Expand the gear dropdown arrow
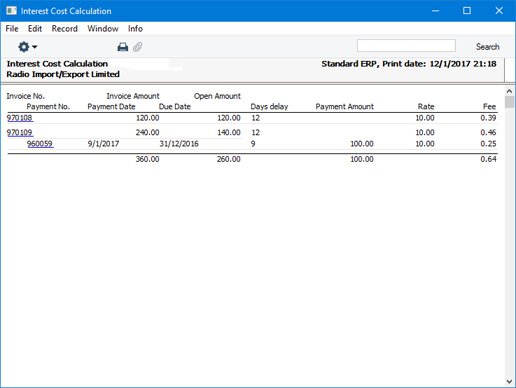This screenshot has width=516, height=388. (35, 47)
